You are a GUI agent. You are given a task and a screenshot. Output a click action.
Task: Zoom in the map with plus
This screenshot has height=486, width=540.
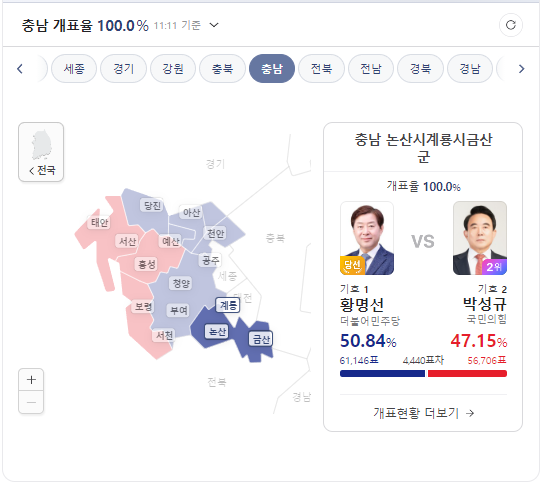pos(31,380)
